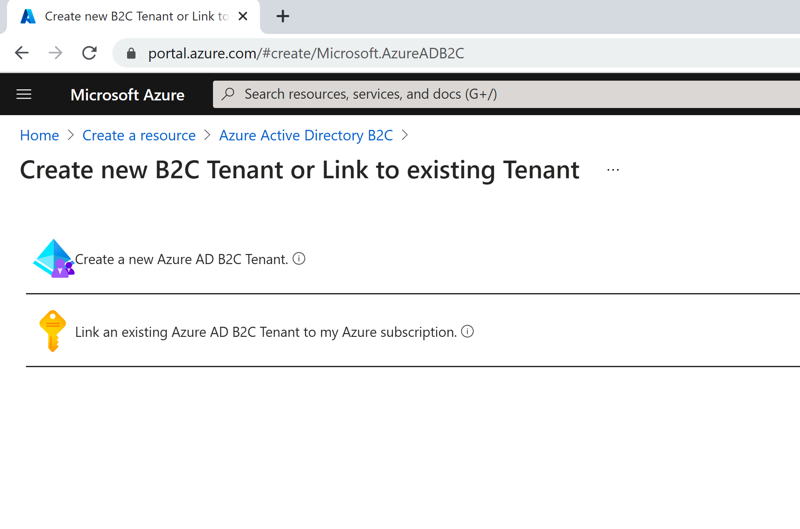Open the ellipsis menu next to the page title
800x529 pixels.
tap(613, 170)
